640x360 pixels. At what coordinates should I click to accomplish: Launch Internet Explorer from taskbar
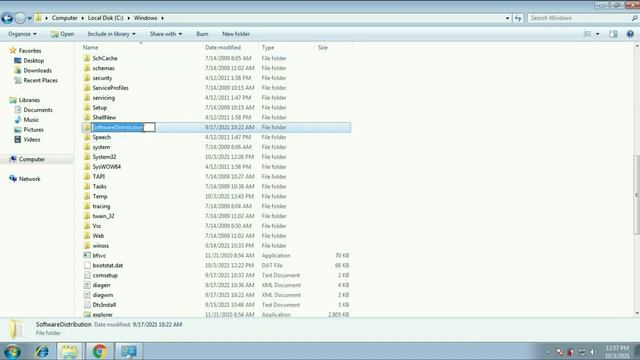pyautogui.click(x=41, y=351)
